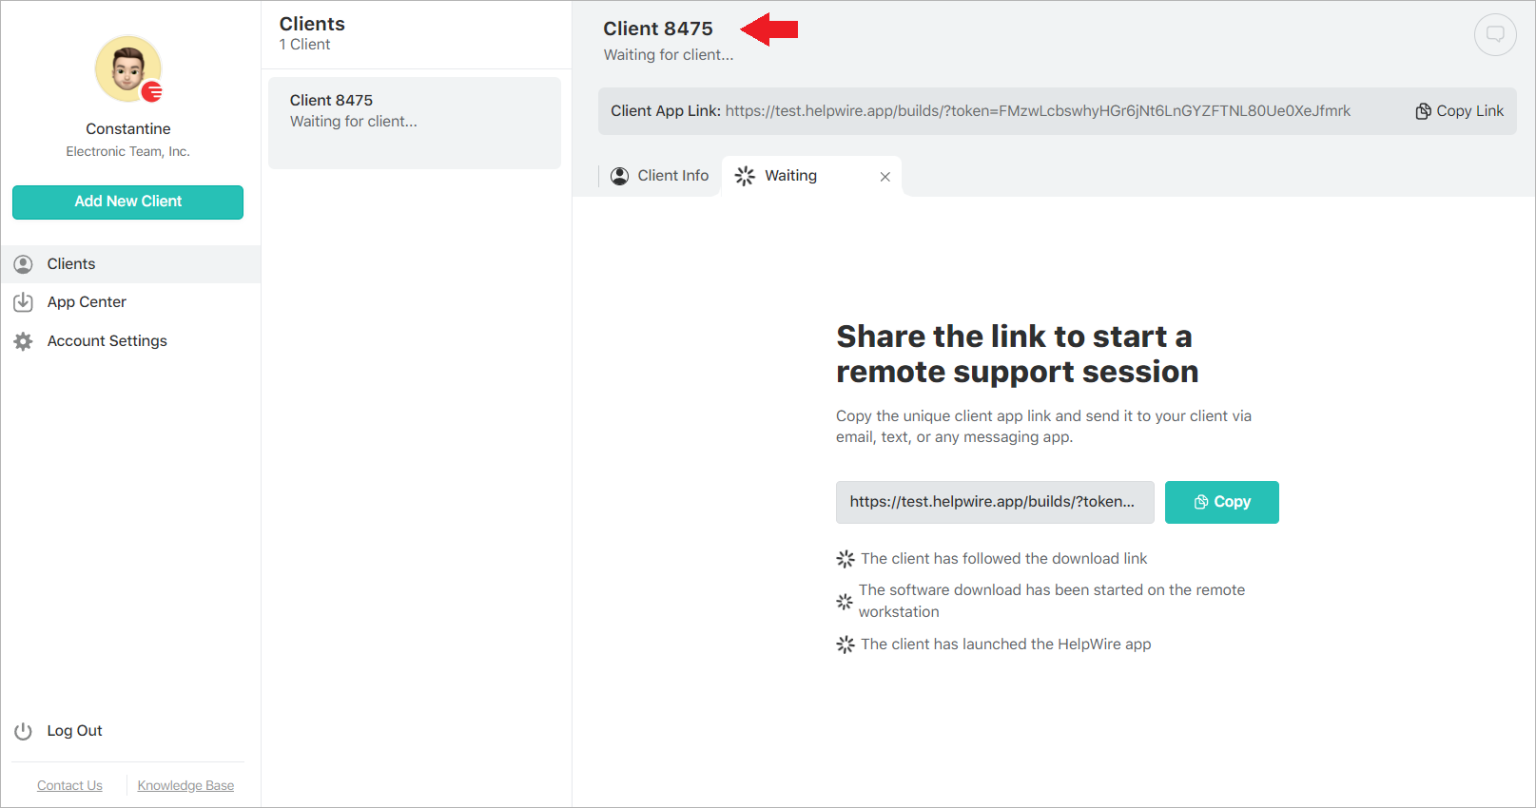Open the App Center download icon
The height and width of the screenshot is (808, 1536).
(x=22, y=301)
